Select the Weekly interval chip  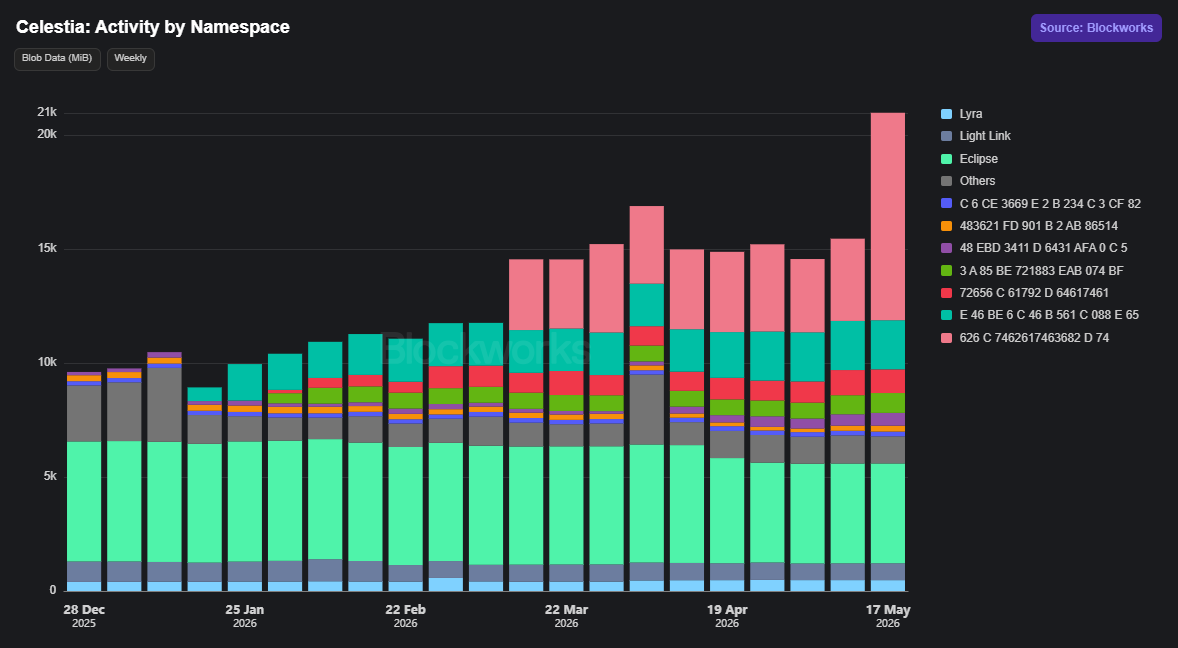pos(131,59)
